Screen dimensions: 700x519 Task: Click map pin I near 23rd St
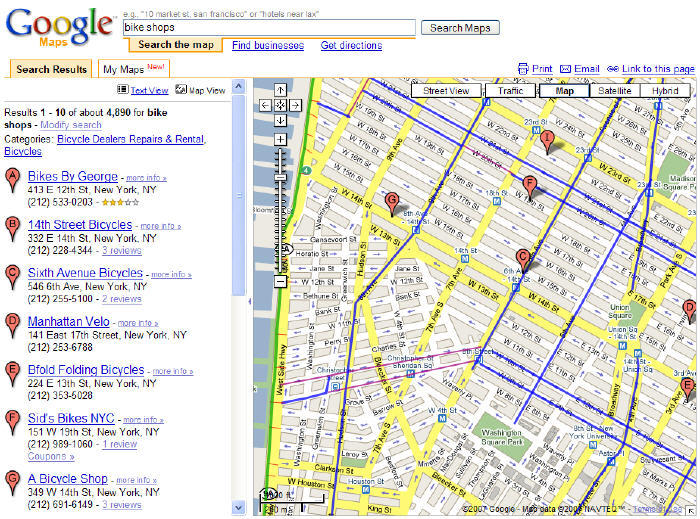547,141
